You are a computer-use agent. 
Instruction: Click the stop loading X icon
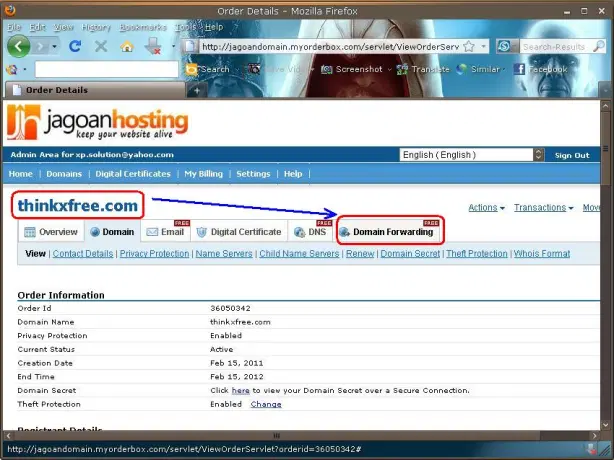click(x=101, y=46)
